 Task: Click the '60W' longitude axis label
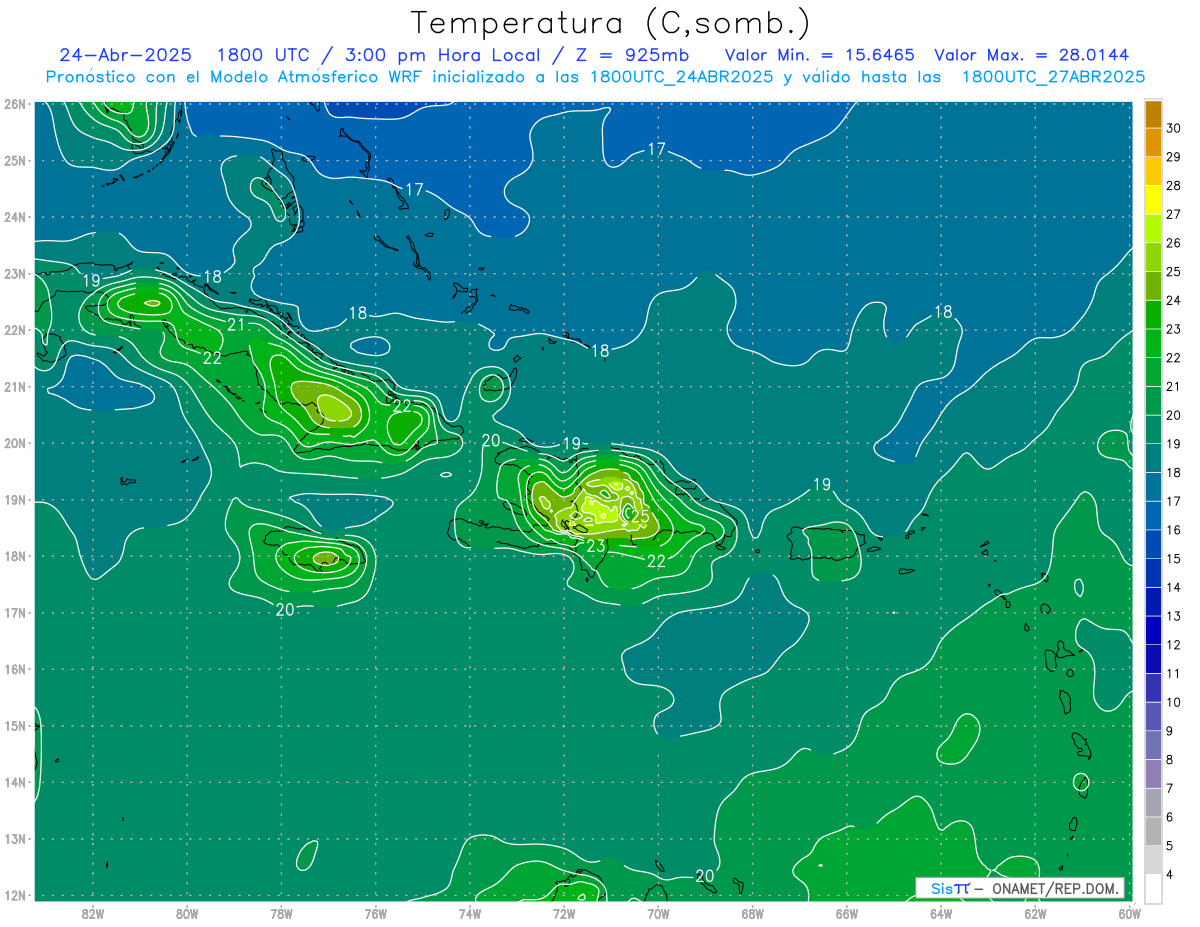tap(1128, 913)
